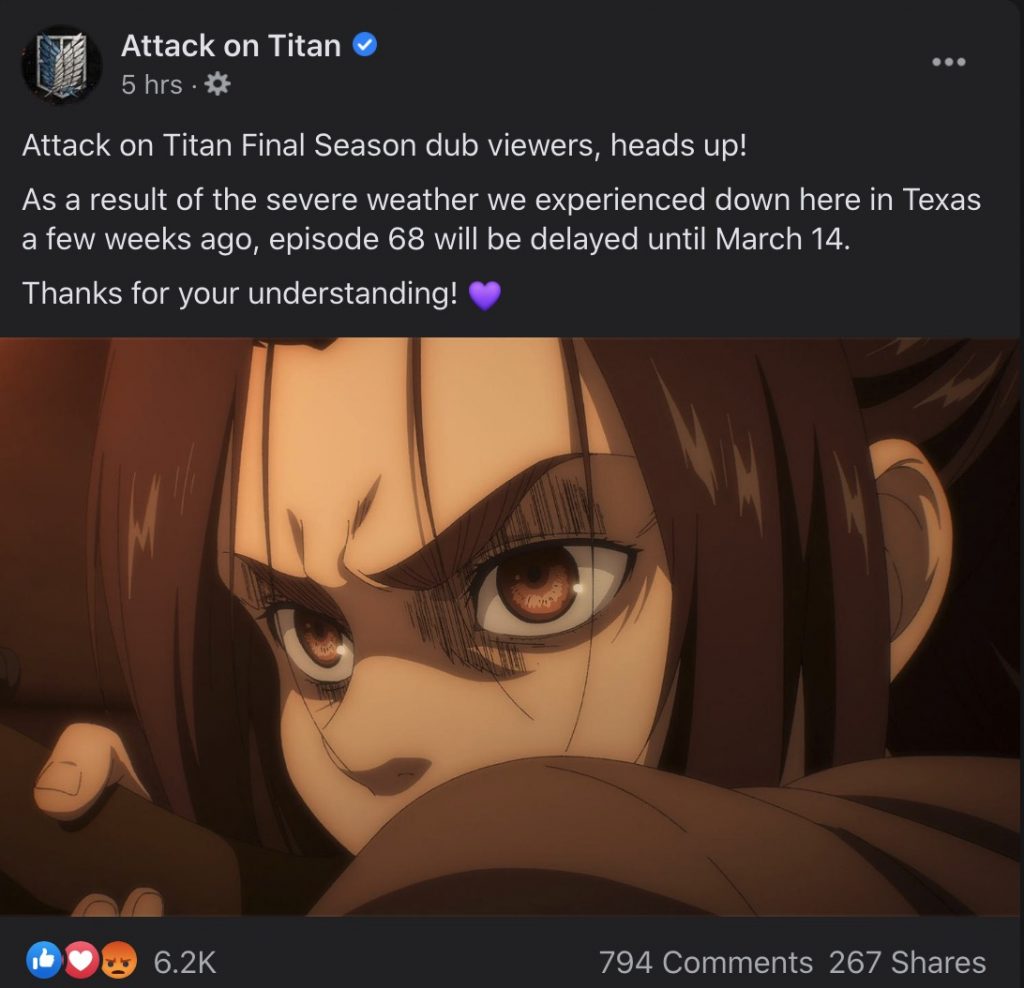
Task: Click the 'Thanks for your understanding!' line
Action: pyautogui.click(x=240, y=293)
